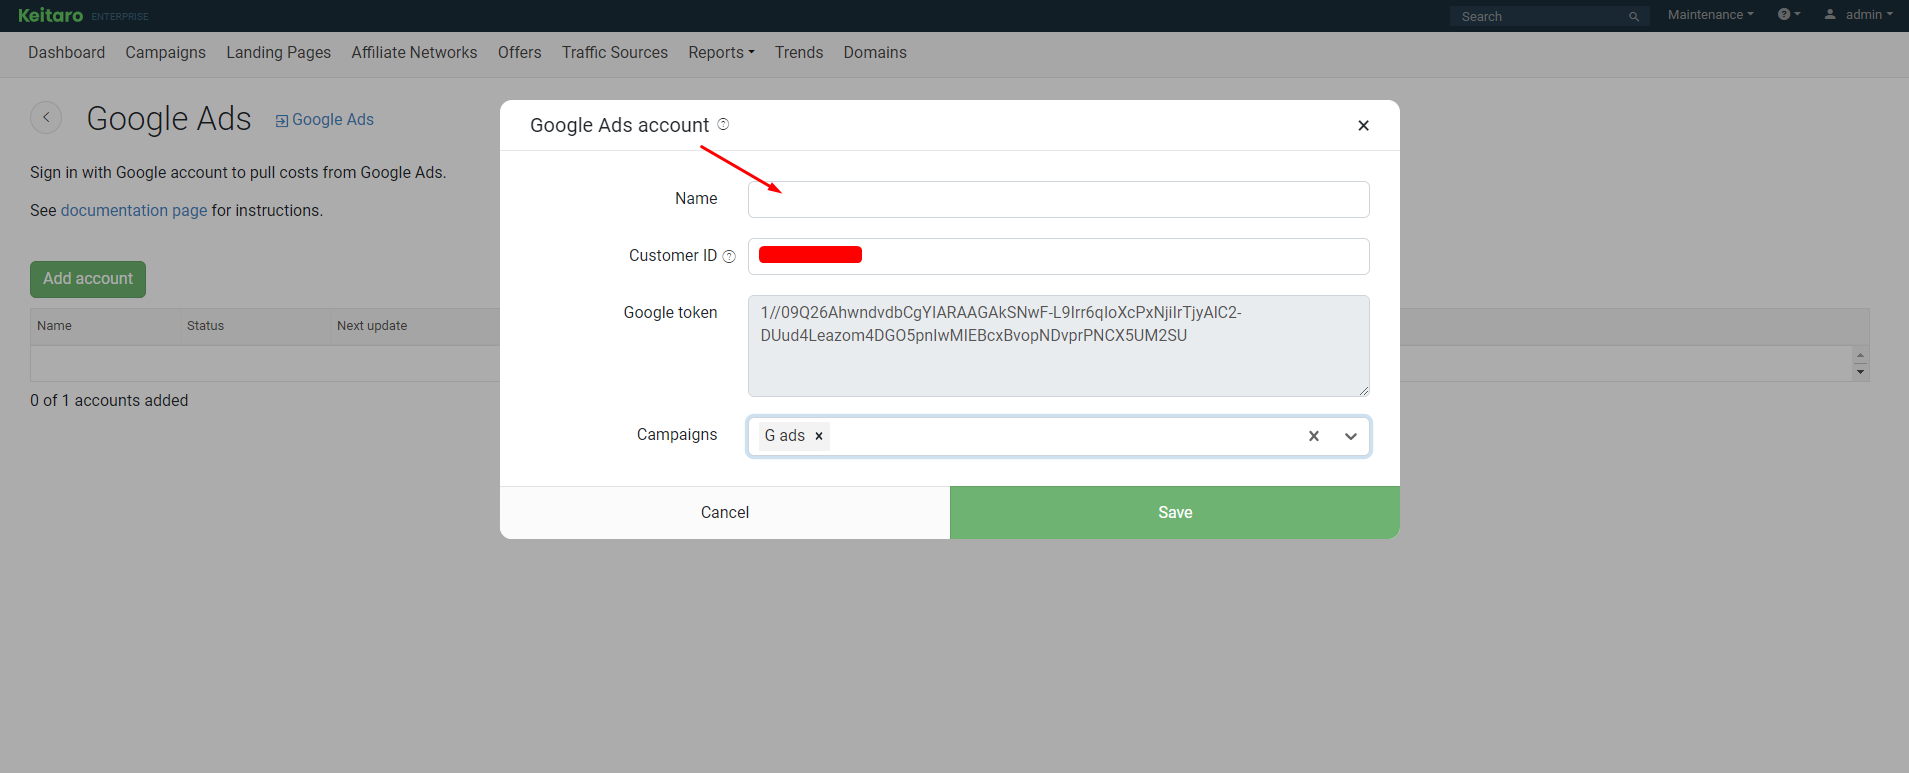Screen dimensions: 1909x773
Task: Click the Google Ads header link
Action: tap(333, 119)
